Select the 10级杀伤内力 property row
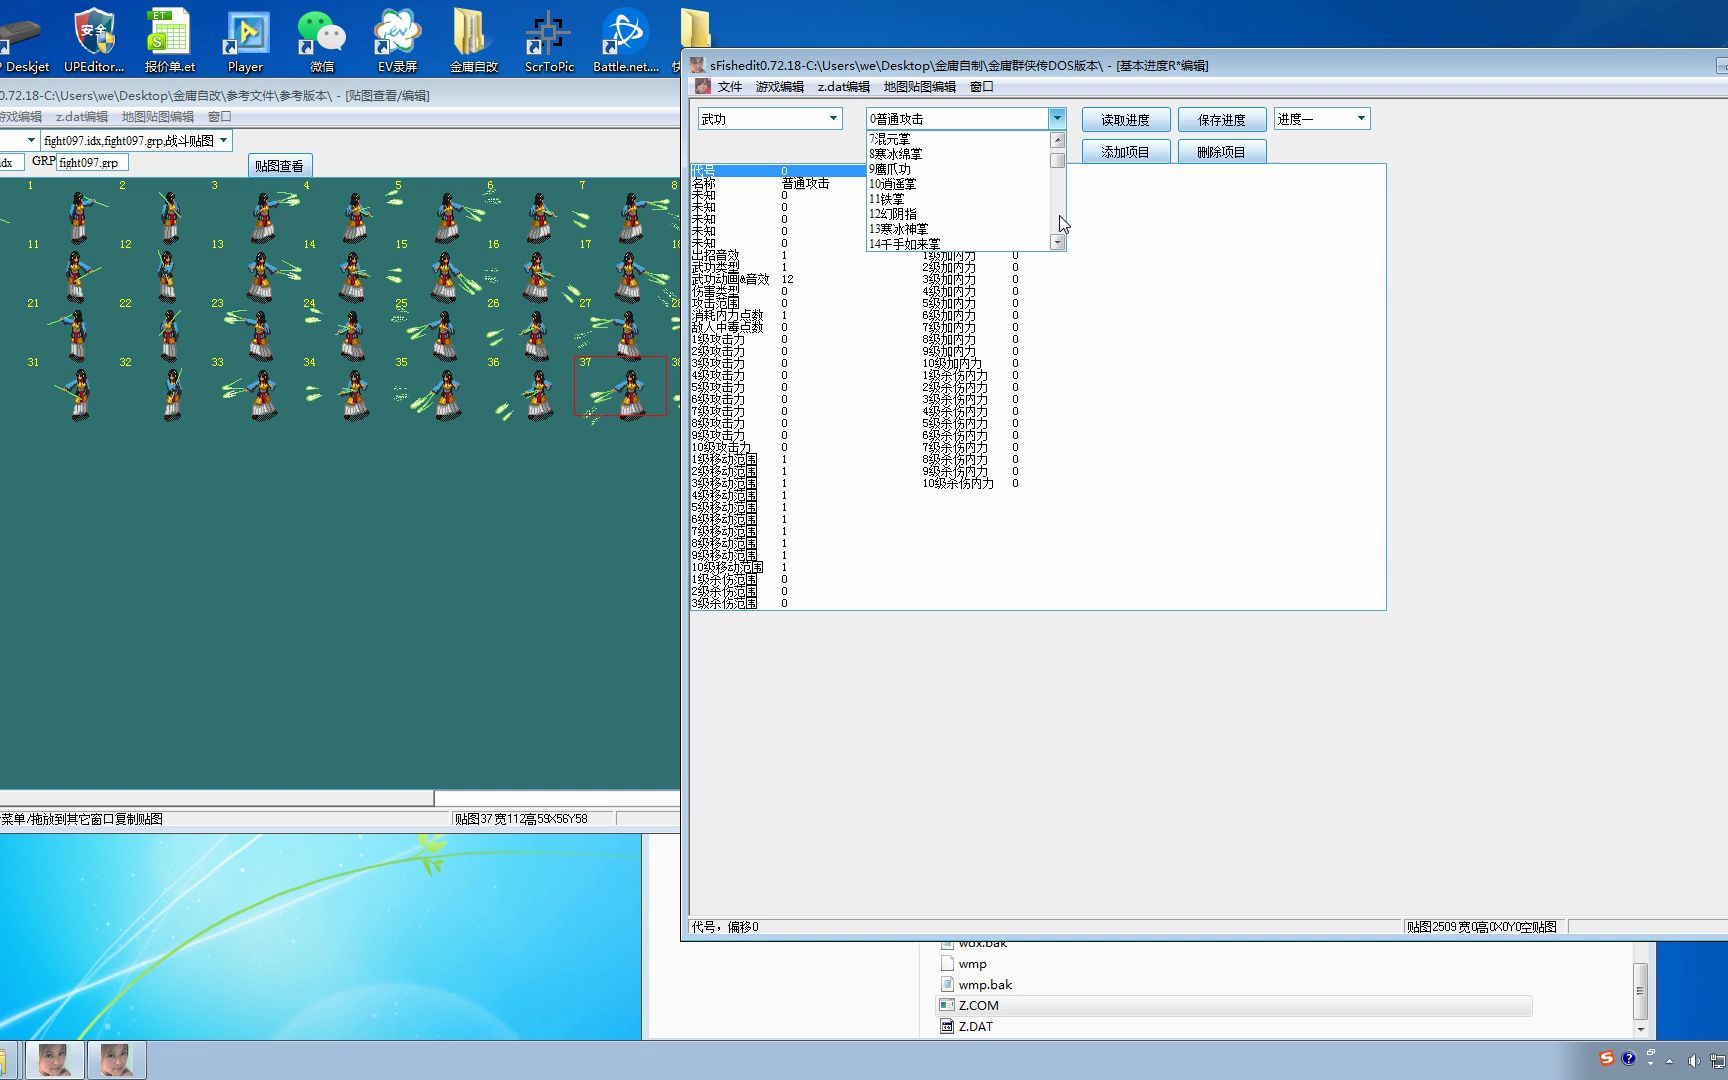Image resolution: width=1728 pixels, height=1080 pixels. [x=970, y=483]
